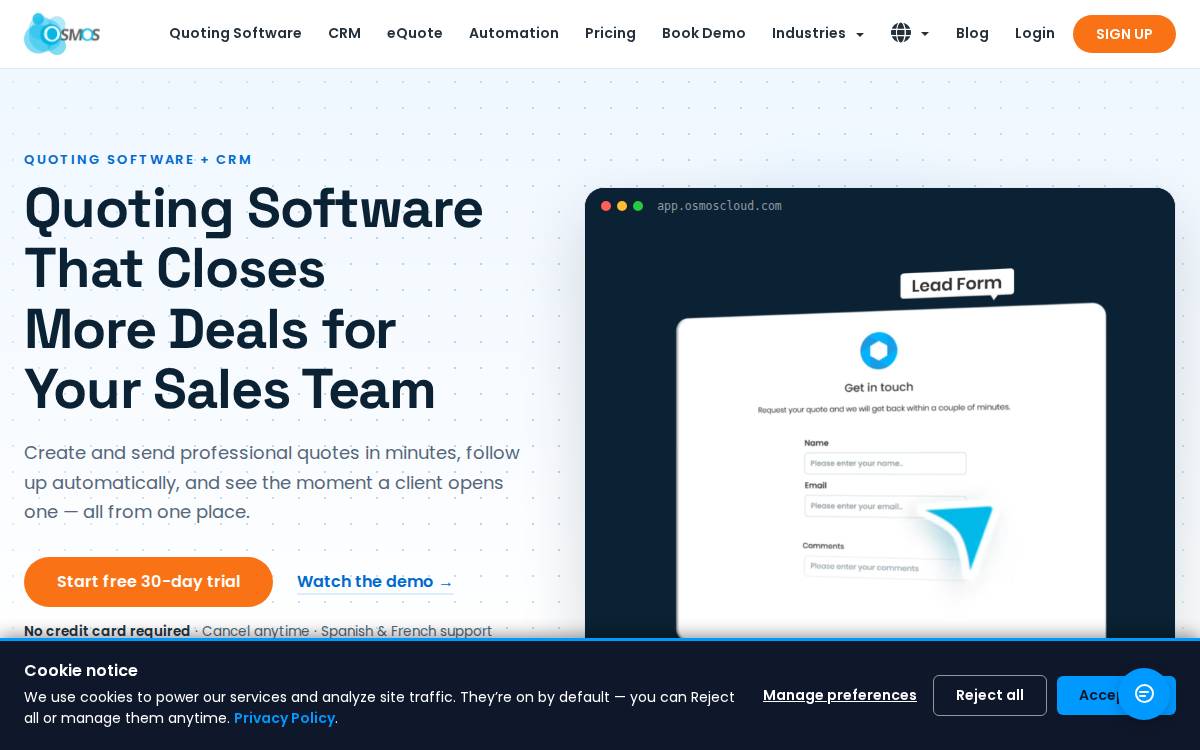Open Manage preferences in cookie notice
This screenshot has width=1200, height=750.
840,695
